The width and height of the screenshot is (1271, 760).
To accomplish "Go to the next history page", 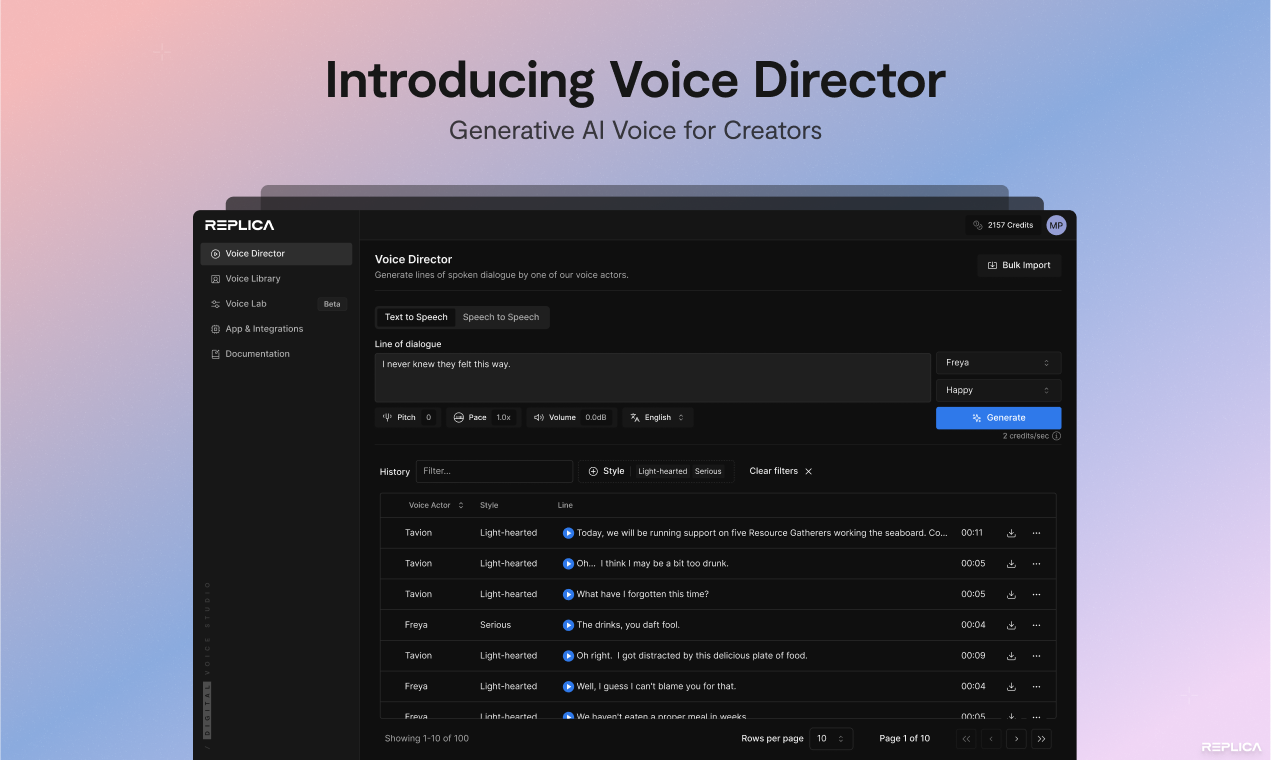I will (x=1016, y=739).
